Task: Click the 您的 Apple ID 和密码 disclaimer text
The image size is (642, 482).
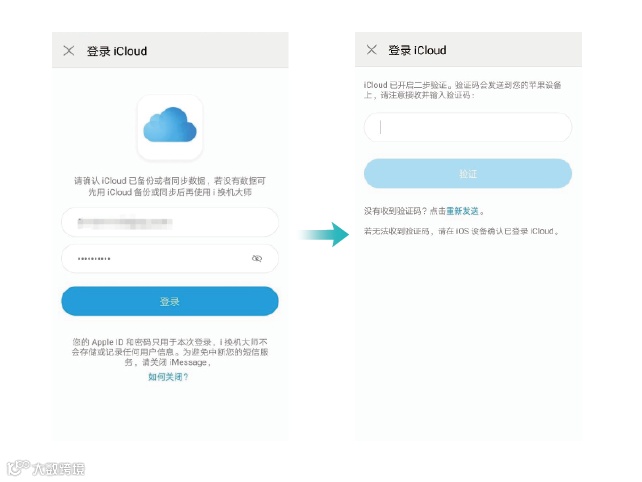Action: point(170,352)
